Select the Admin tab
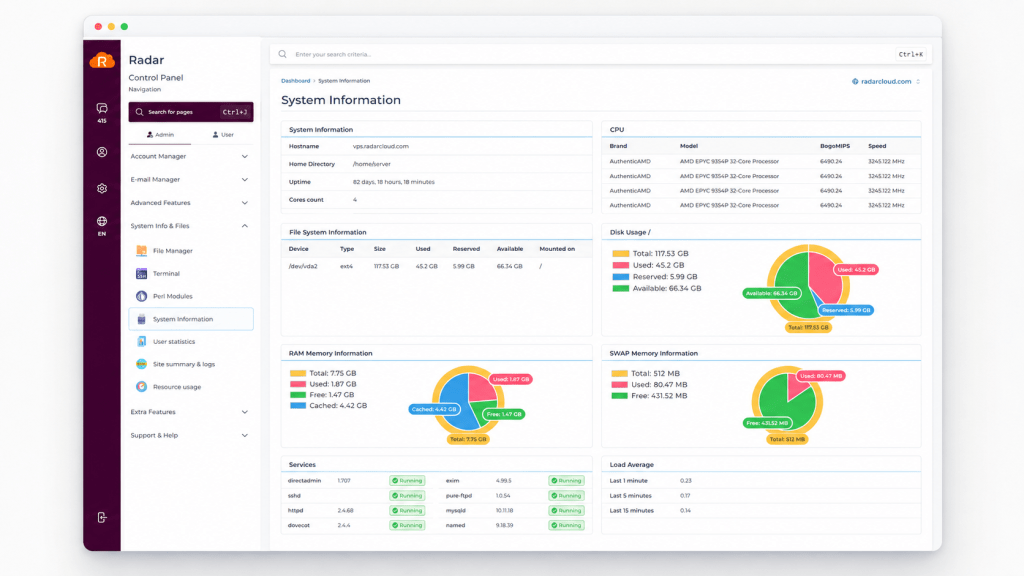The height and width of the screenshot is (576, 1024). (x=160, y=135)
